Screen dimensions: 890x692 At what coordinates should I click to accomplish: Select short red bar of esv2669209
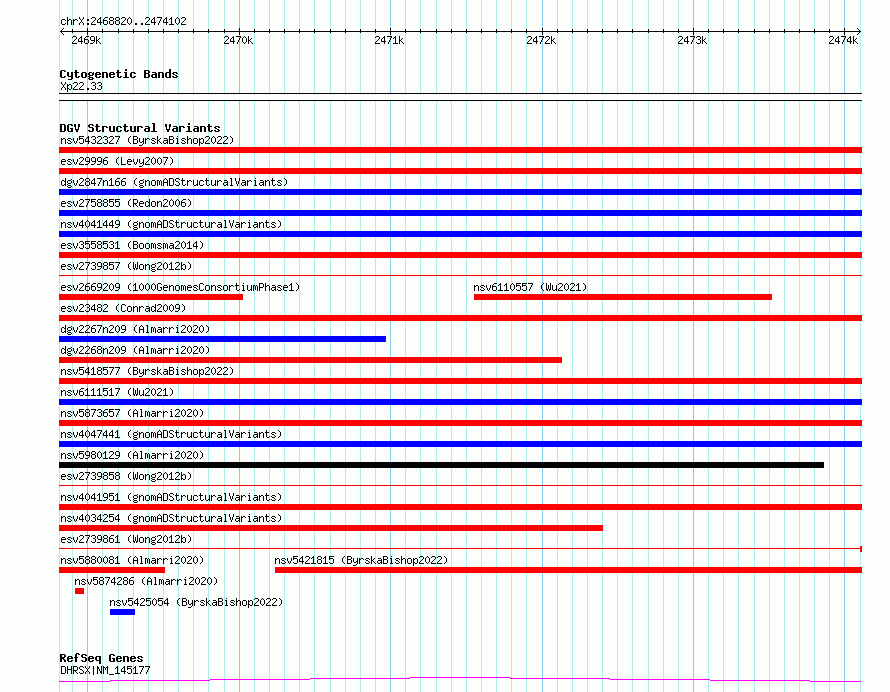pyautogui.click(x=151, y=297)
